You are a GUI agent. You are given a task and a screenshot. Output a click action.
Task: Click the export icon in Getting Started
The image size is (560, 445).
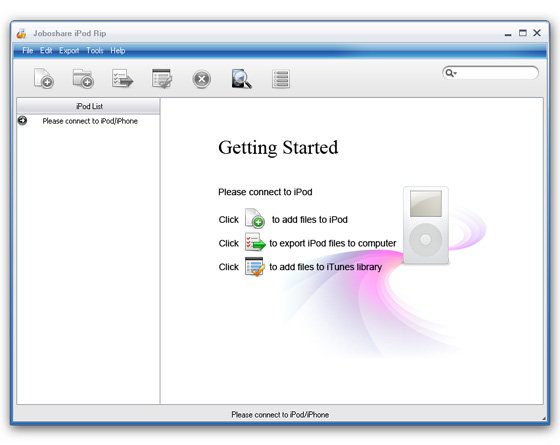click(255, 241)
